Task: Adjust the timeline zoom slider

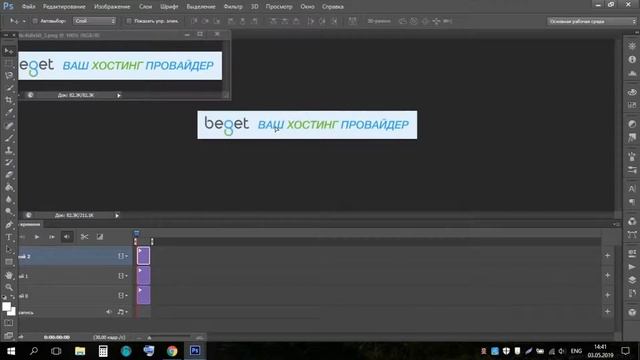Action: point(149,338)
